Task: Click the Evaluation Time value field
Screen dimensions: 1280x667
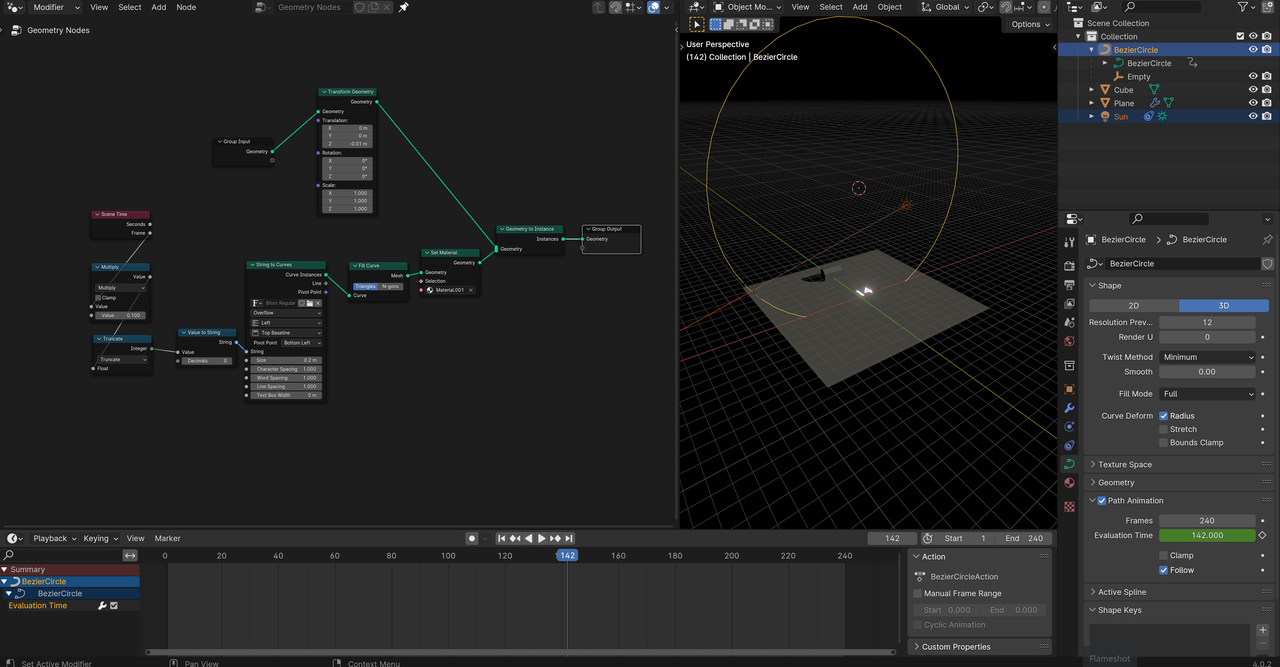Action: pos(1207,535)
